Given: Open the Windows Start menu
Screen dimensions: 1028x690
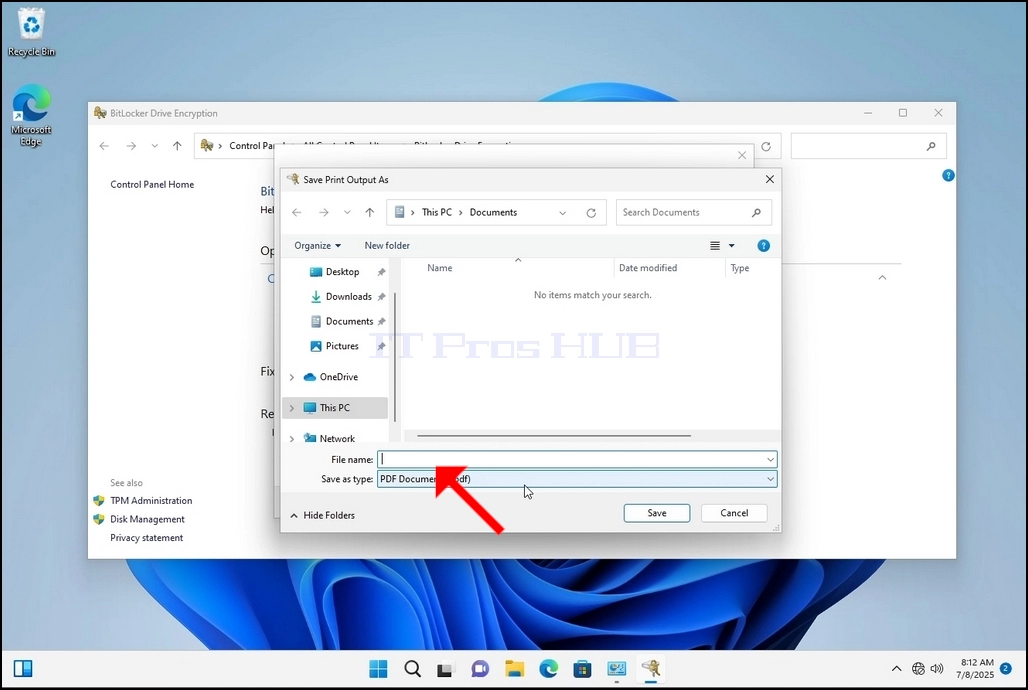Looking at the screenshot, I should click(x=378, y=669).
